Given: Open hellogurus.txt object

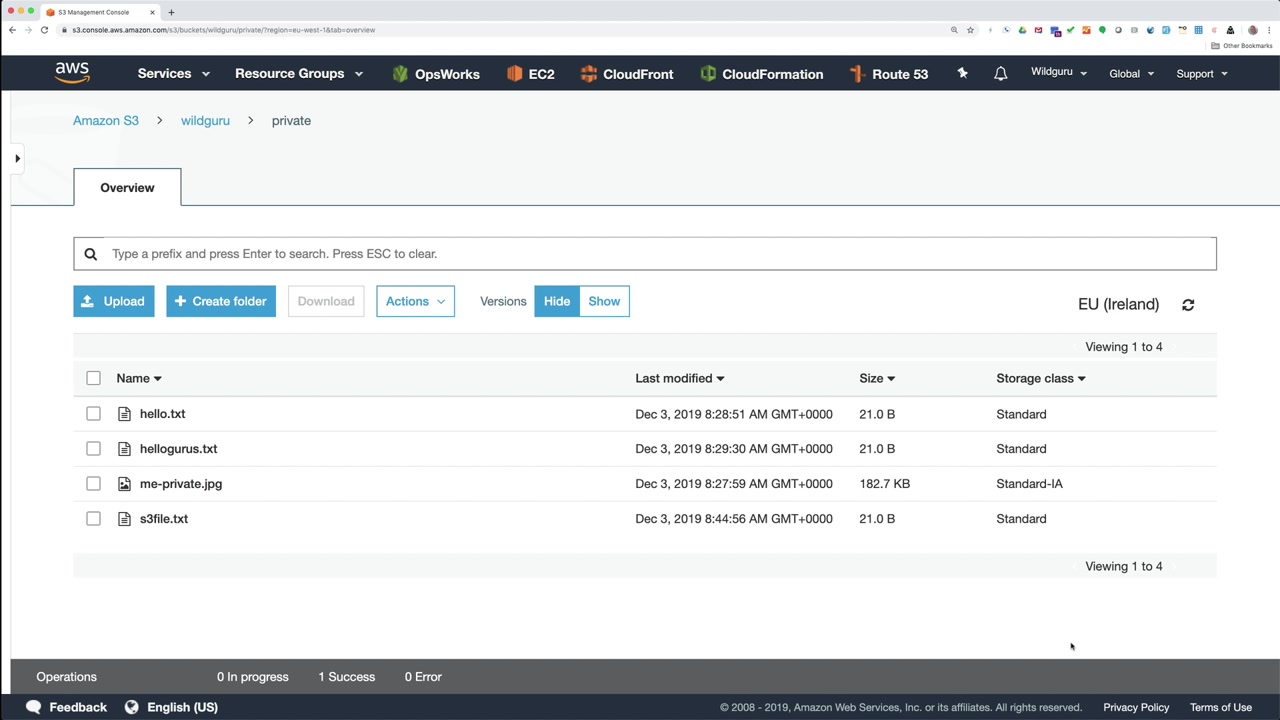Looking at the screenshot, I should 179,449.
